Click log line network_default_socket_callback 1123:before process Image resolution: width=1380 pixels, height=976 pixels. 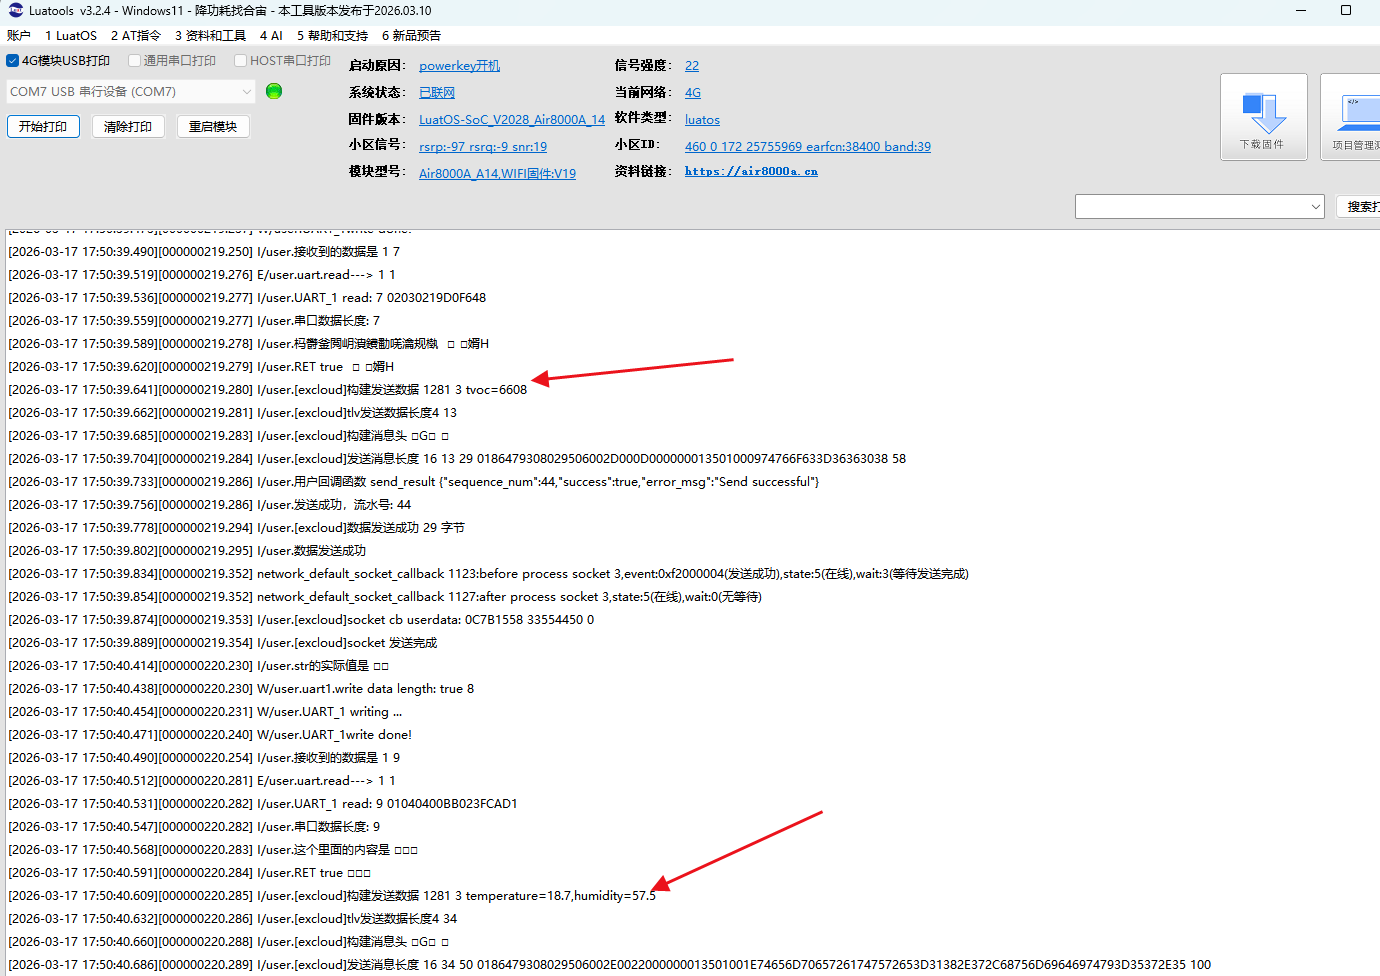[489, 574]
